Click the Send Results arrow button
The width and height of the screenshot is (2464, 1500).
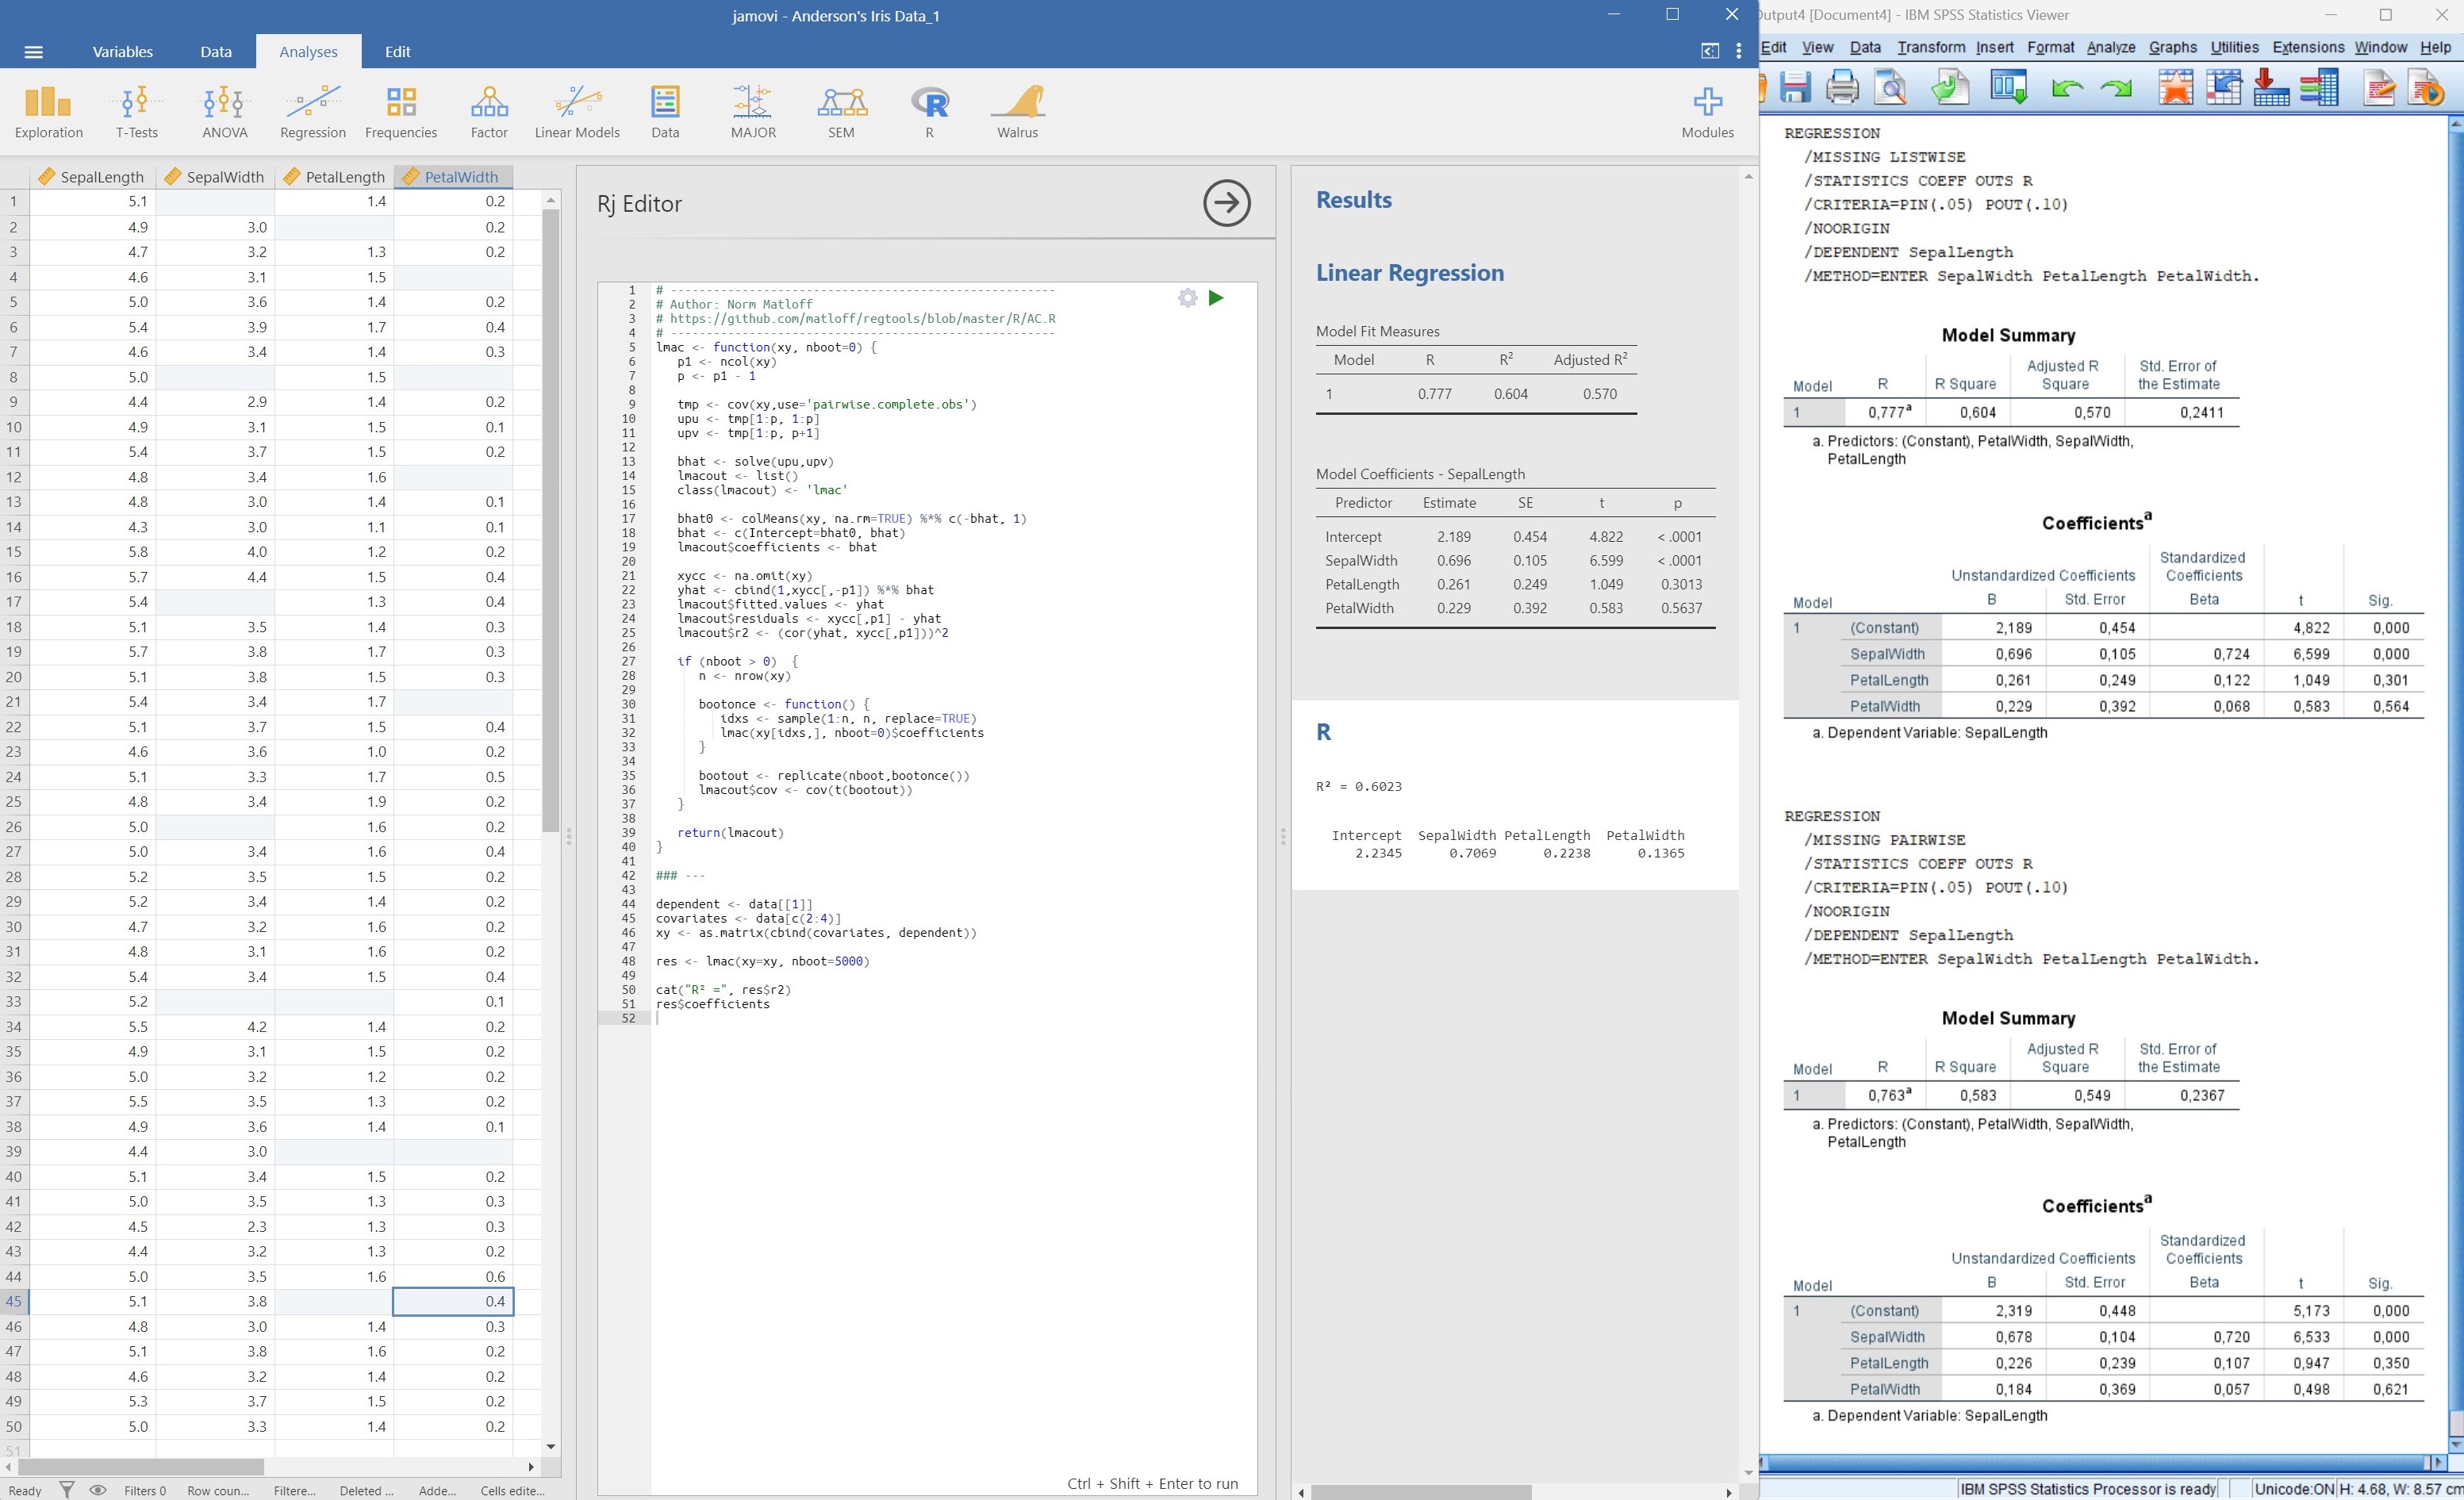point(1226,202)
